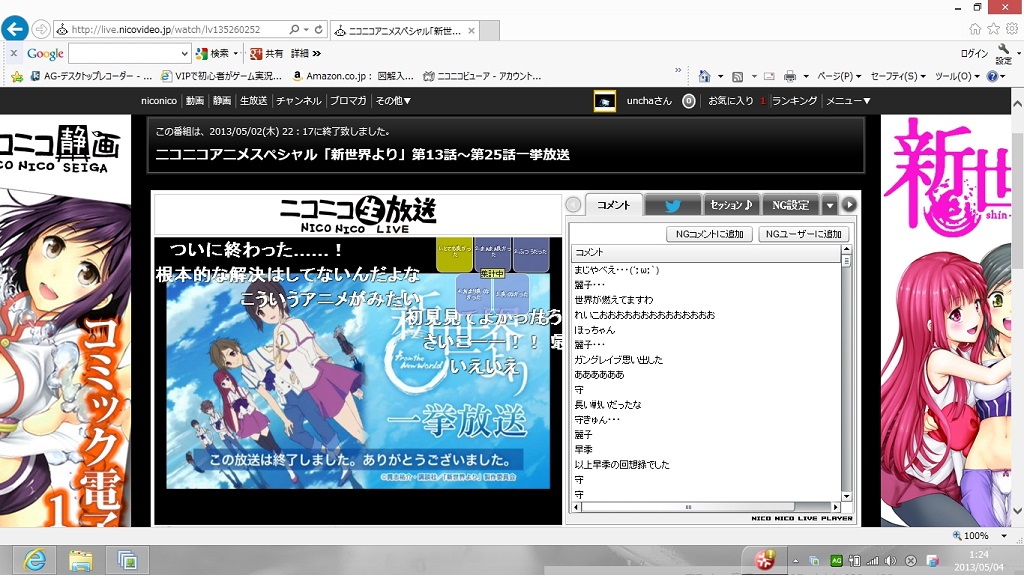
Task: Open the ニコニコビューア favorite link
Action: click(x=482, y=76)
